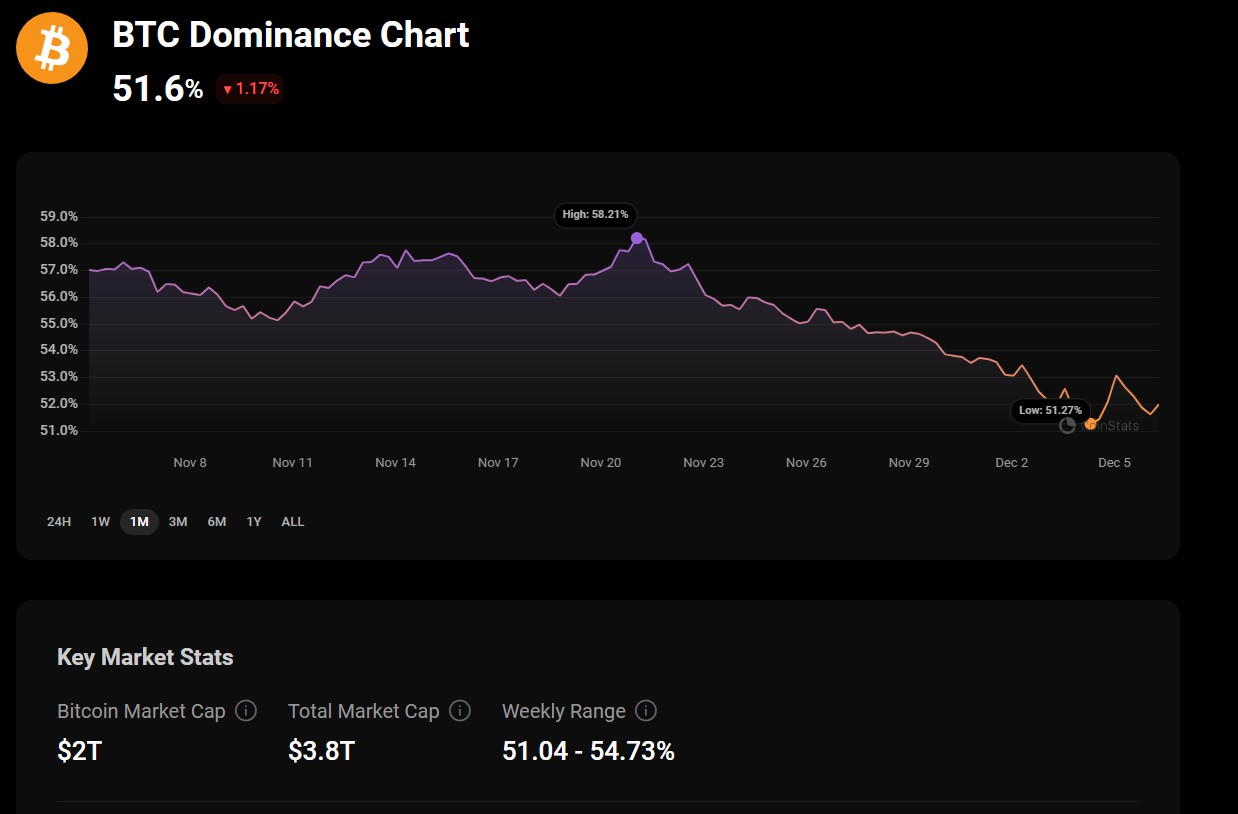This screenshot has height=814, width=1238.
Task: Click the BTC Dominance Chart title
Action: pyautogui.click(x=290, y=35)
